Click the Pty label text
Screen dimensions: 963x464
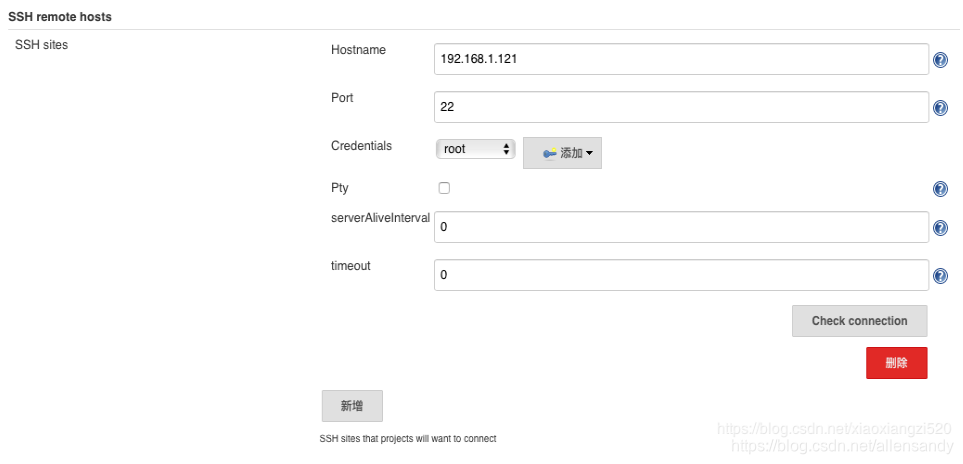point(340,188)
